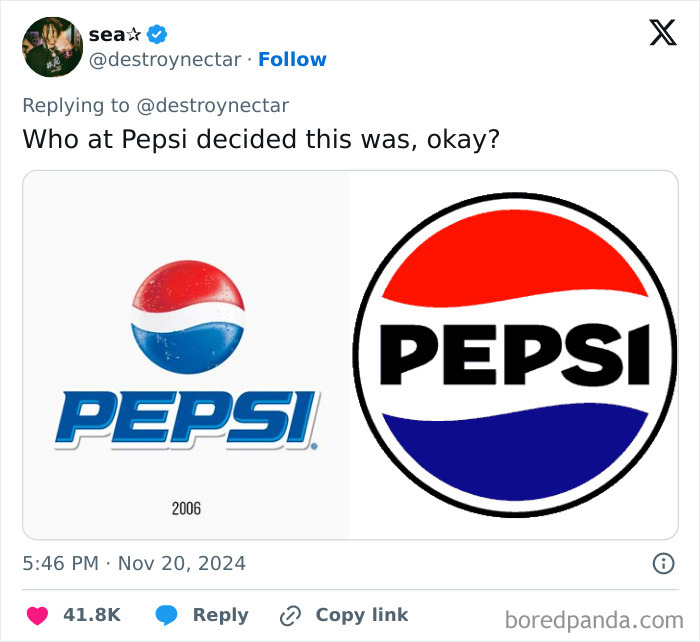The image size is (700, 642).
Task: Click the chain link icon
Action: click(x=291, y=615)
